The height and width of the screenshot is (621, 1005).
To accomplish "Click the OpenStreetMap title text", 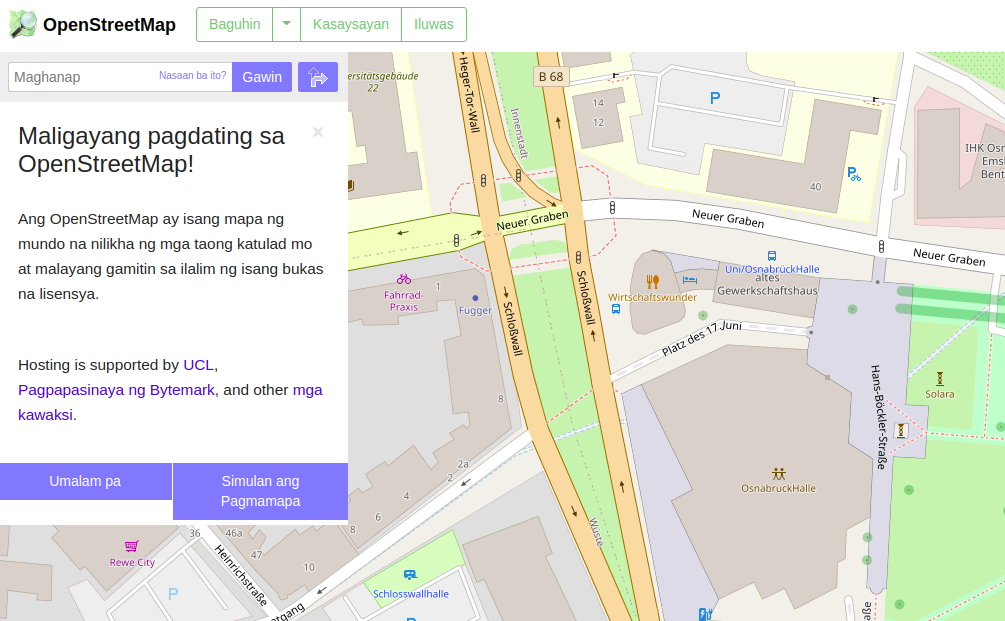I will [110, 24].
